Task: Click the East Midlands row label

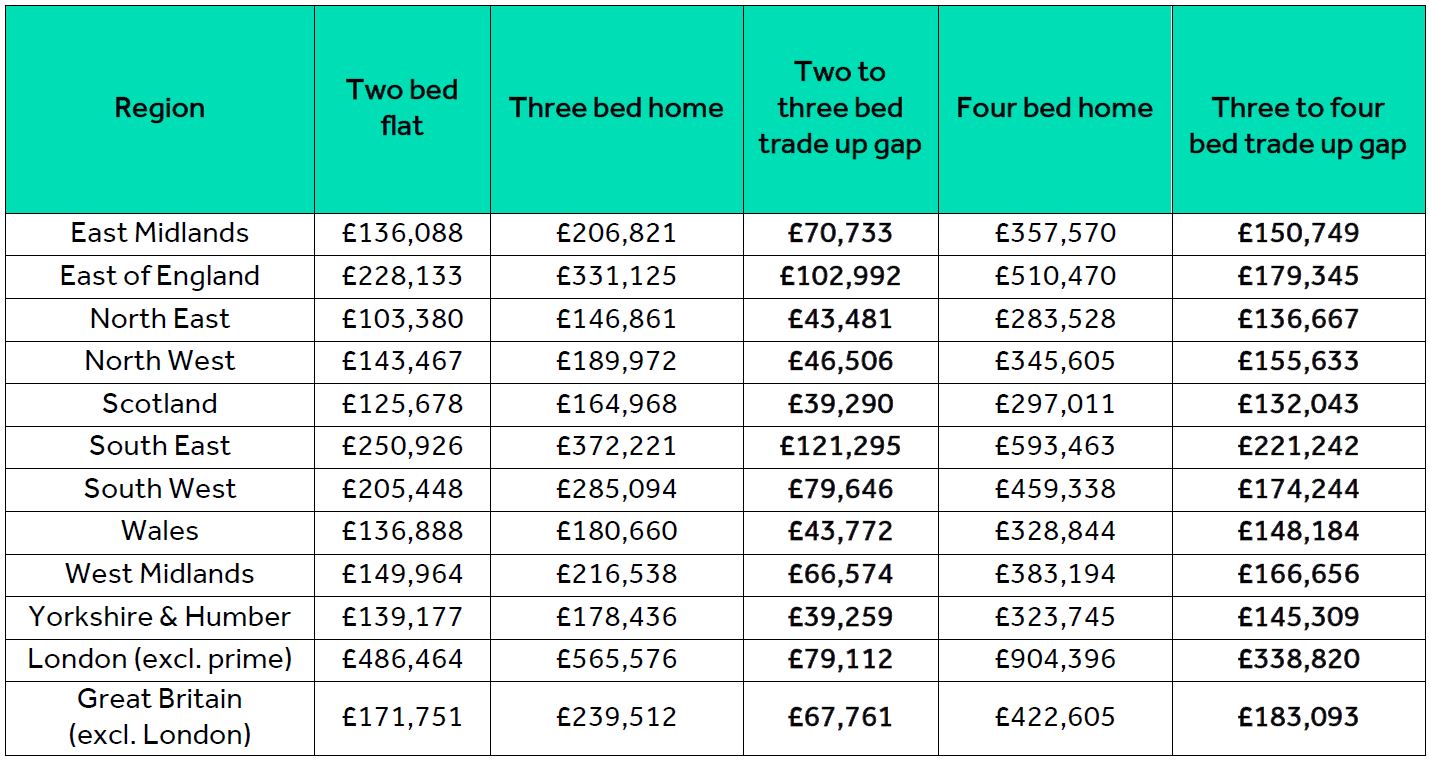Action: click(160, 234)
